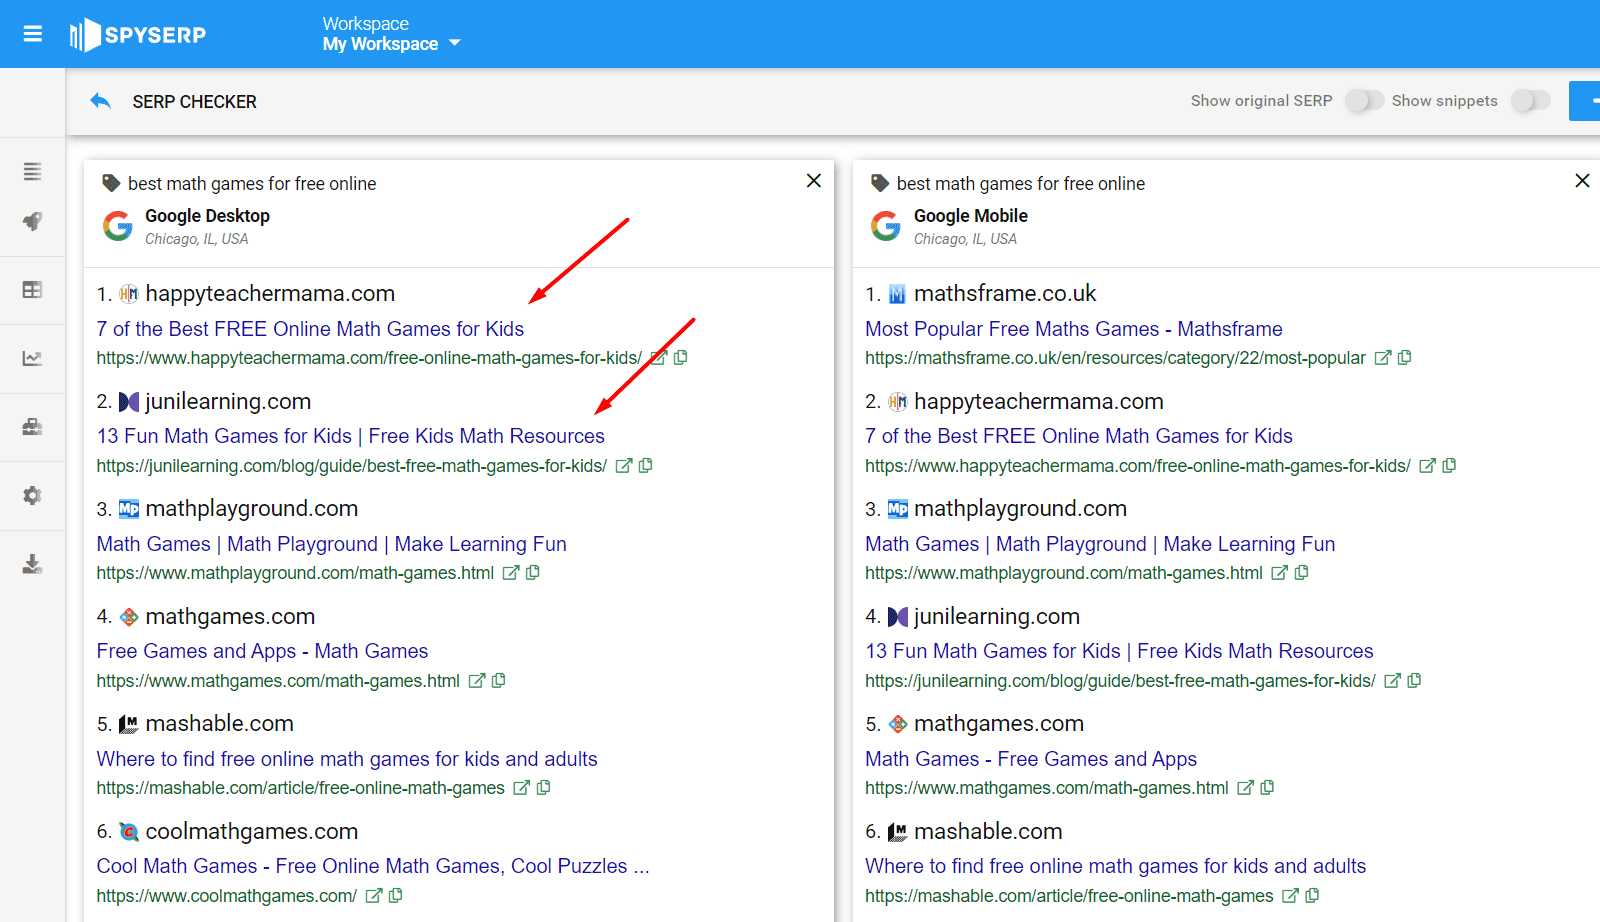
Task: Click mathsframe.co.uk domain text
Action: (x=1005, y=294)
